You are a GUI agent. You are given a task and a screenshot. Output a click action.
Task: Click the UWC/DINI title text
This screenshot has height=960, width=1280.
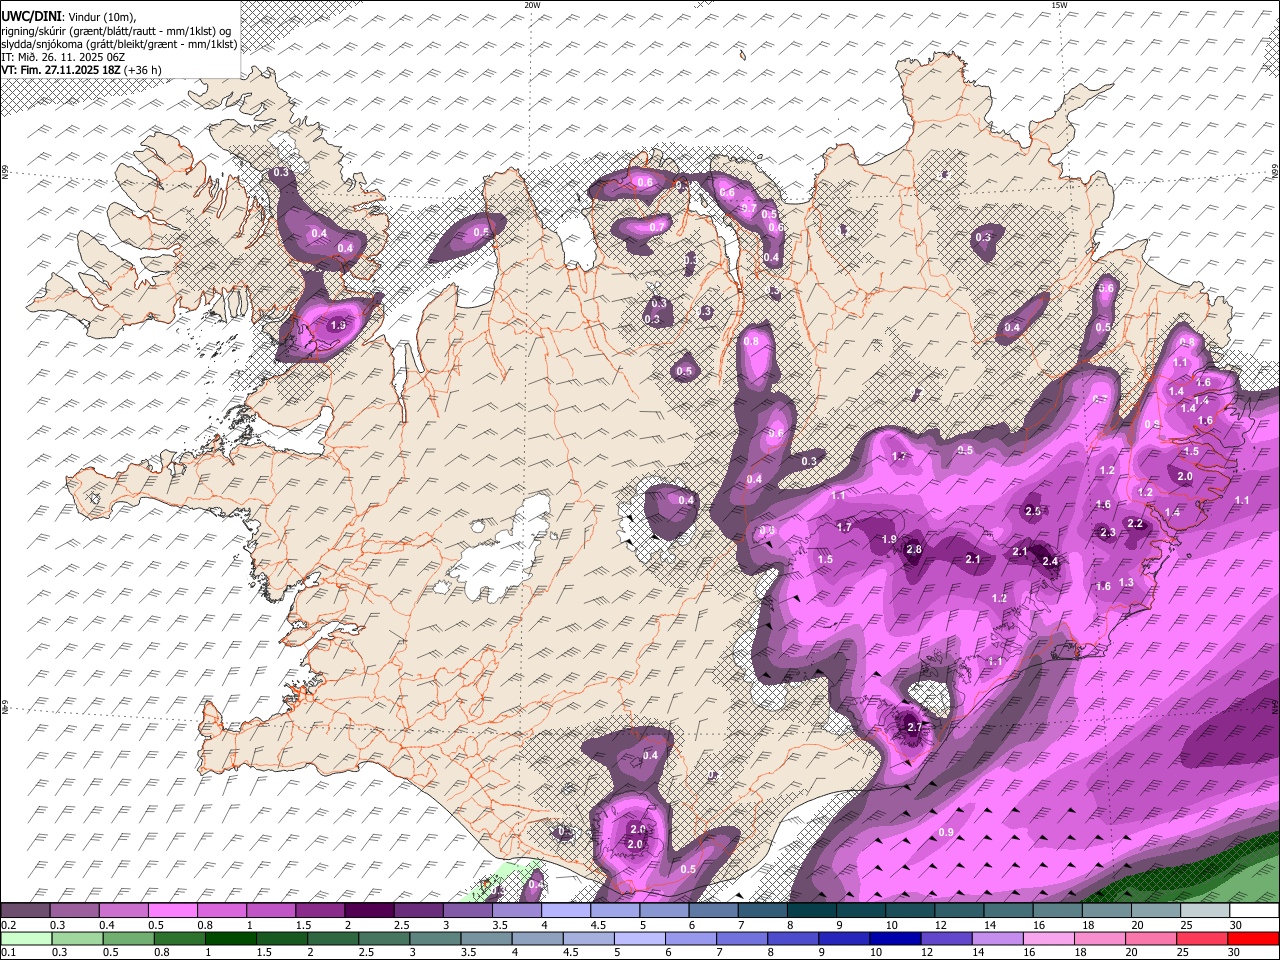point(31,16)
